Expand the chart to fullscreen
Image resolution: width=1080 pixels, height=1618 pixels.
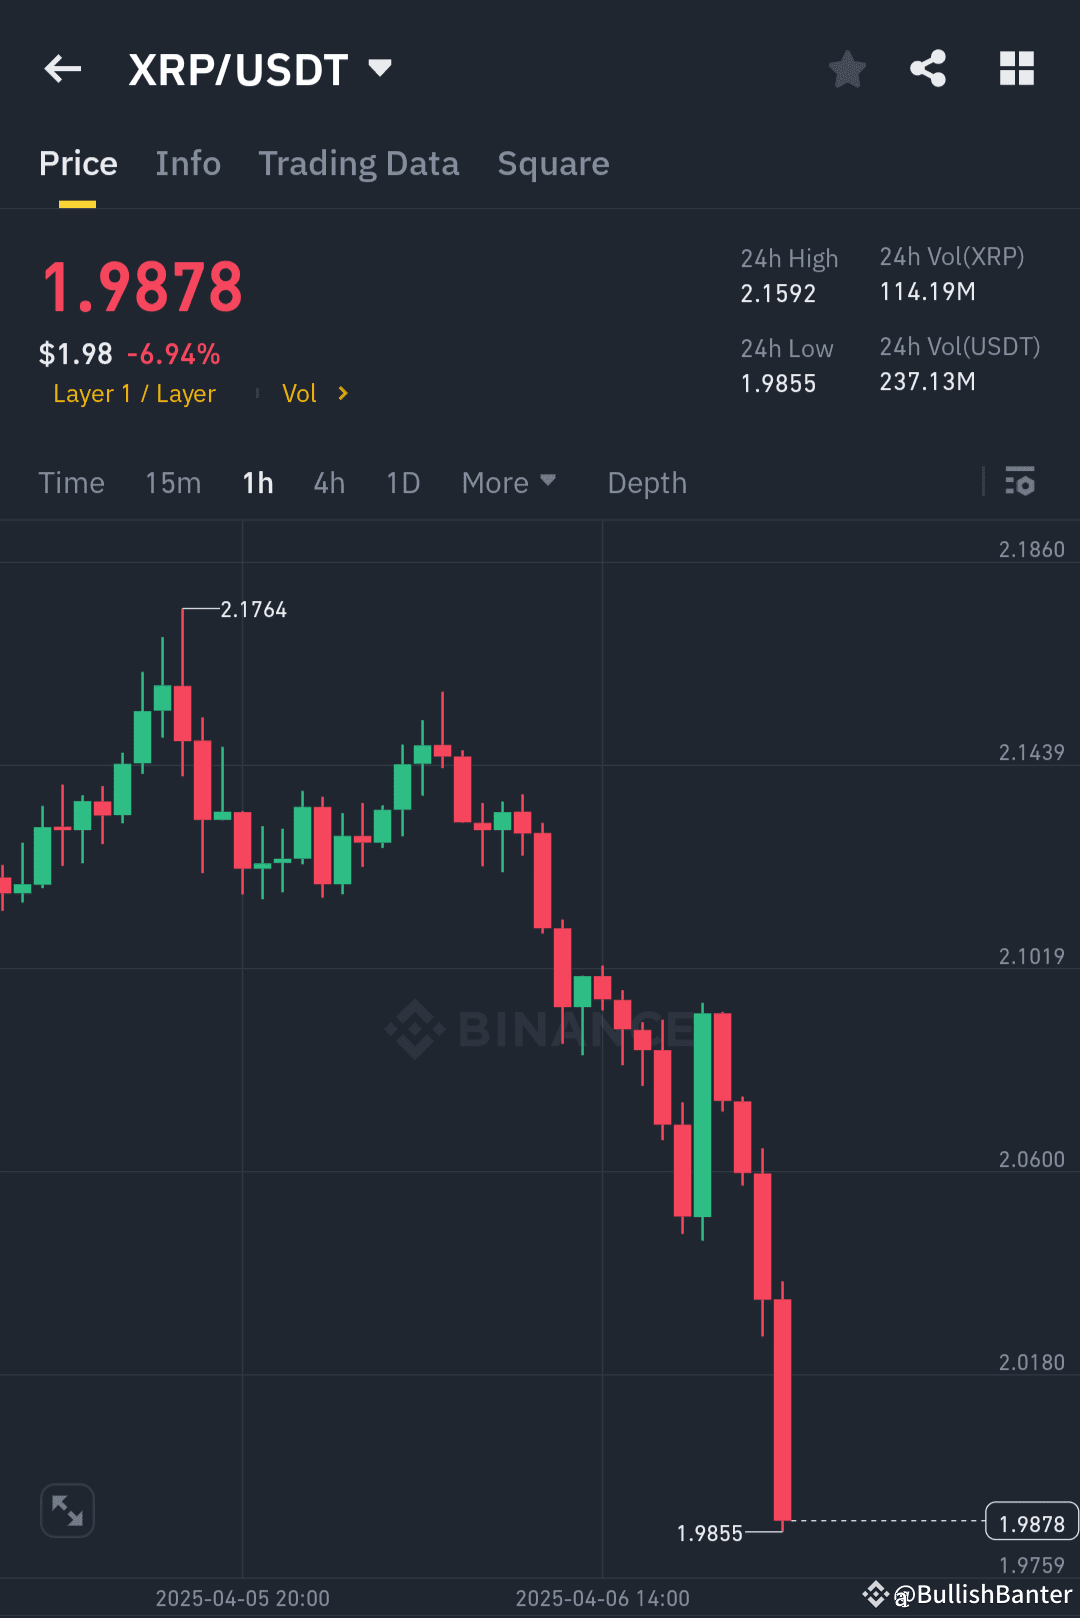point(67,1510)
